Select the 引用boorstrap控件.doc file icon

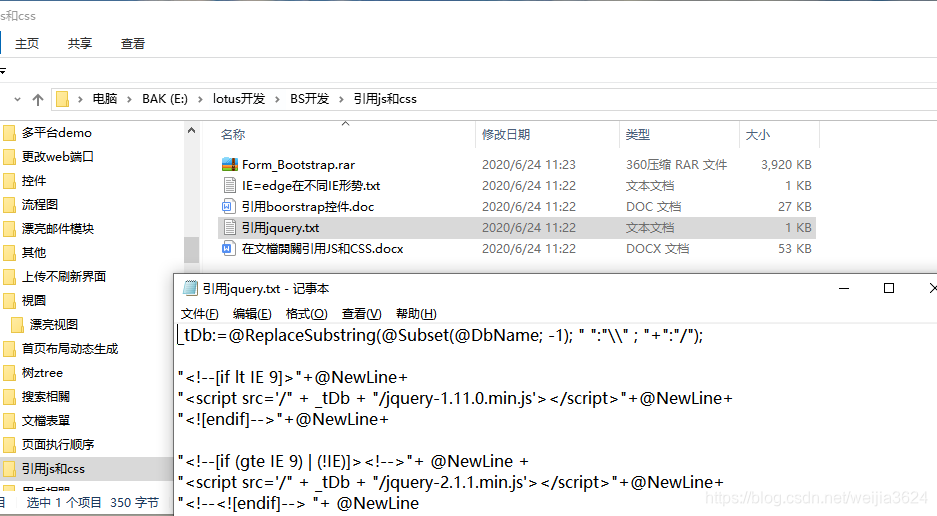tap(229, 207)
